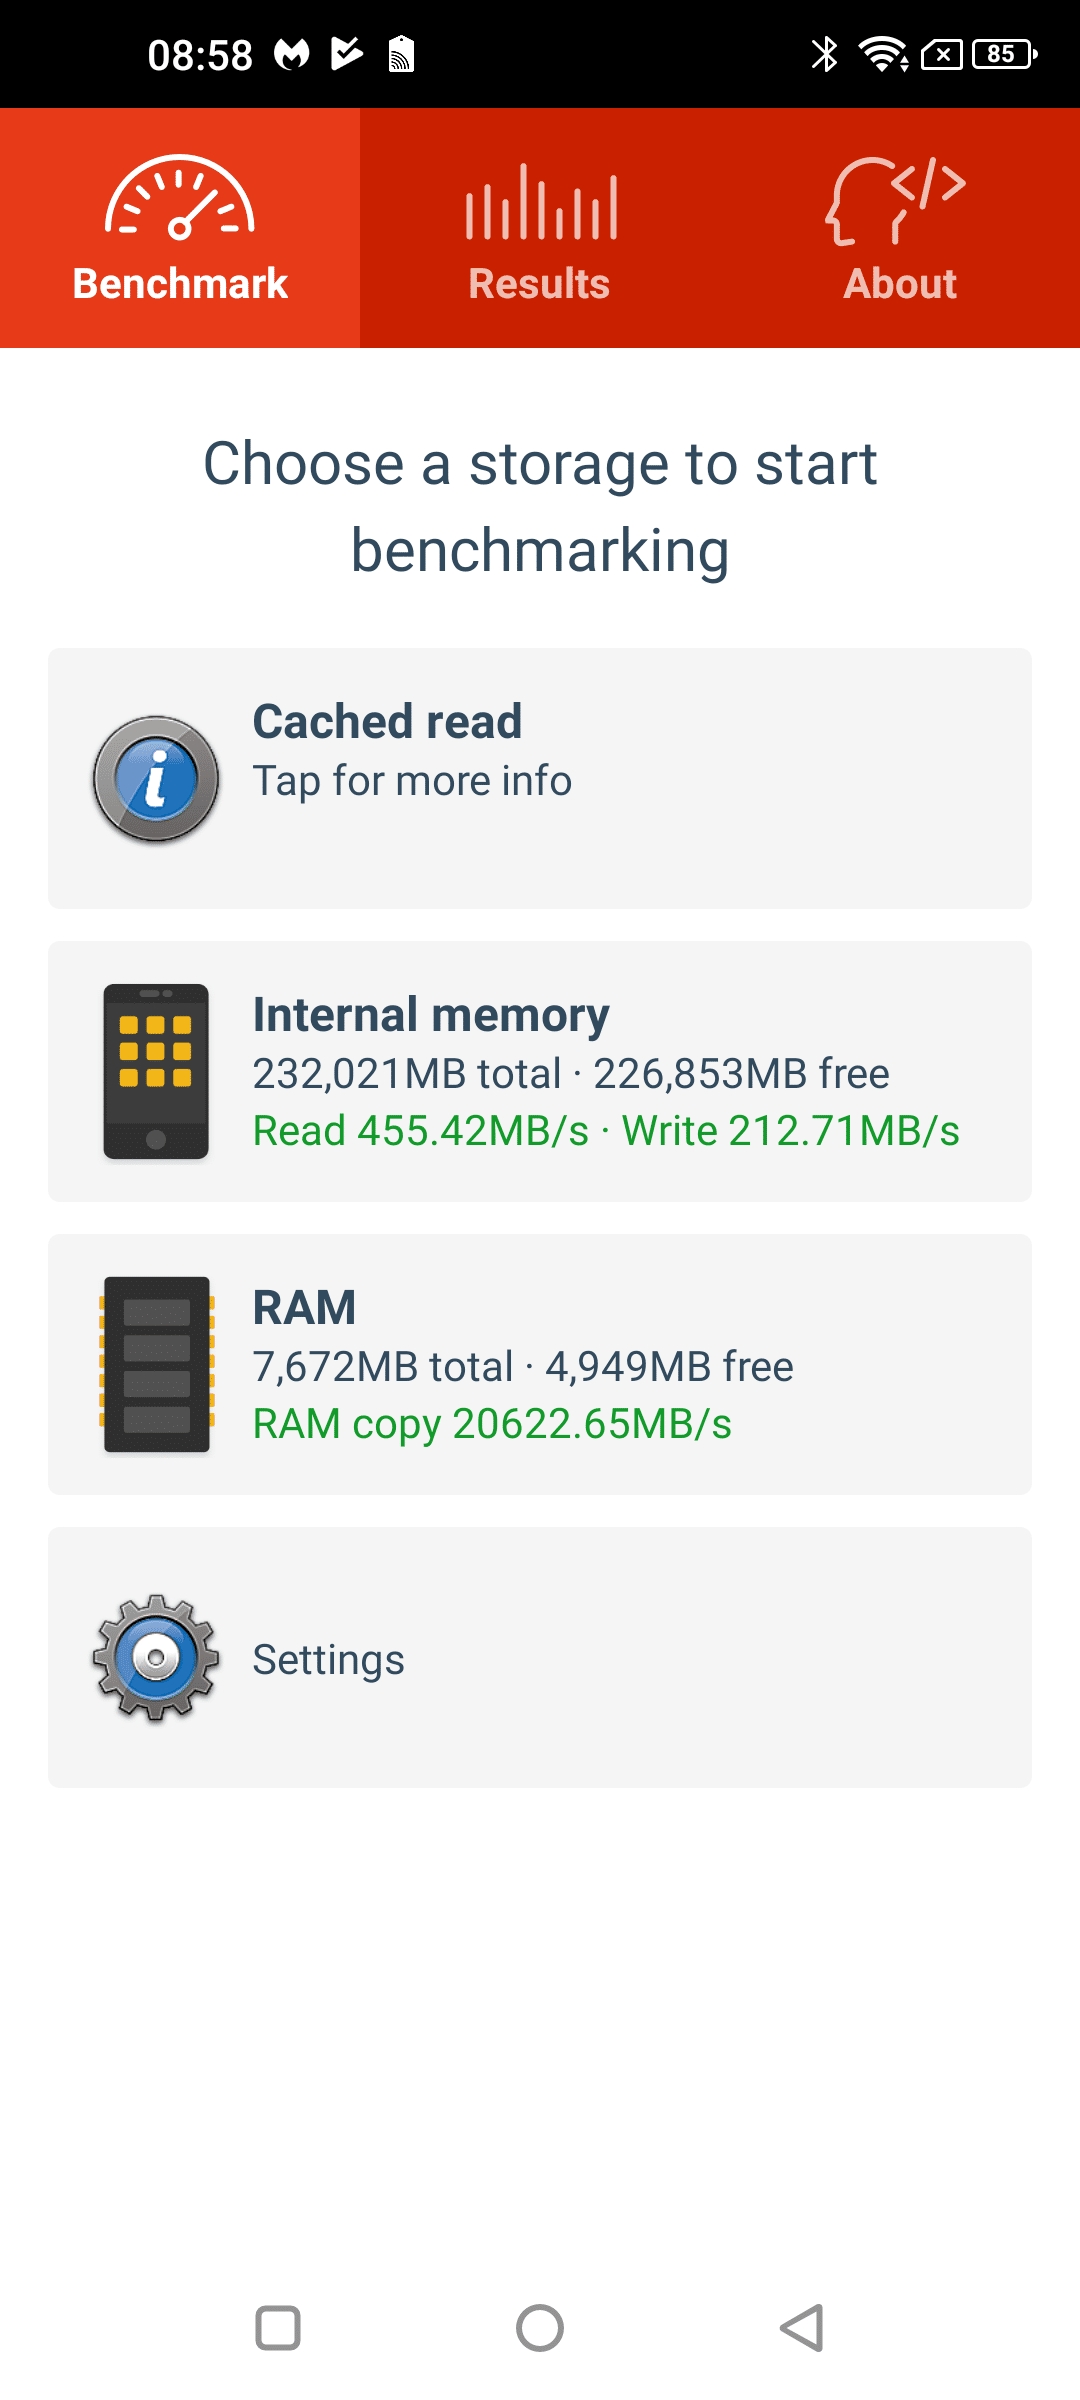Open the Settings text label
1080x2400 pixels.
pyautogui.click(x=328, y=1660)
